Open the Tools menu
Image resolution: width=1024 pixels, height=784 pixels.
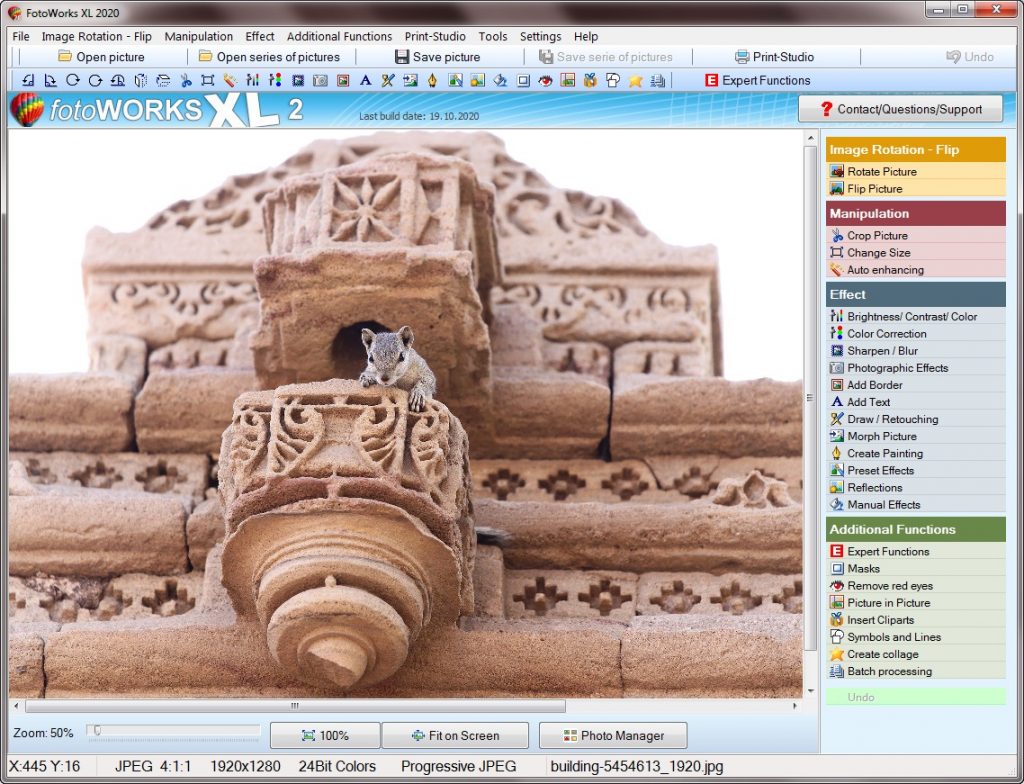pyautogui.click(x=492, y=36)
